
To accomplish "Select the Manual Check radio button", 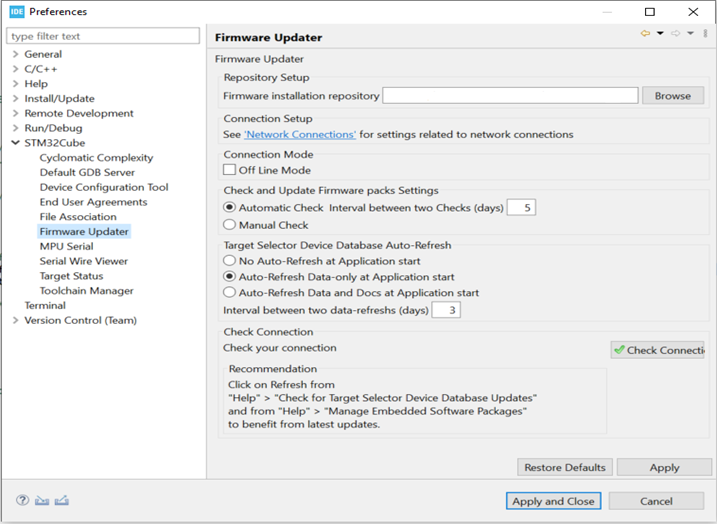I will [230, 225].
